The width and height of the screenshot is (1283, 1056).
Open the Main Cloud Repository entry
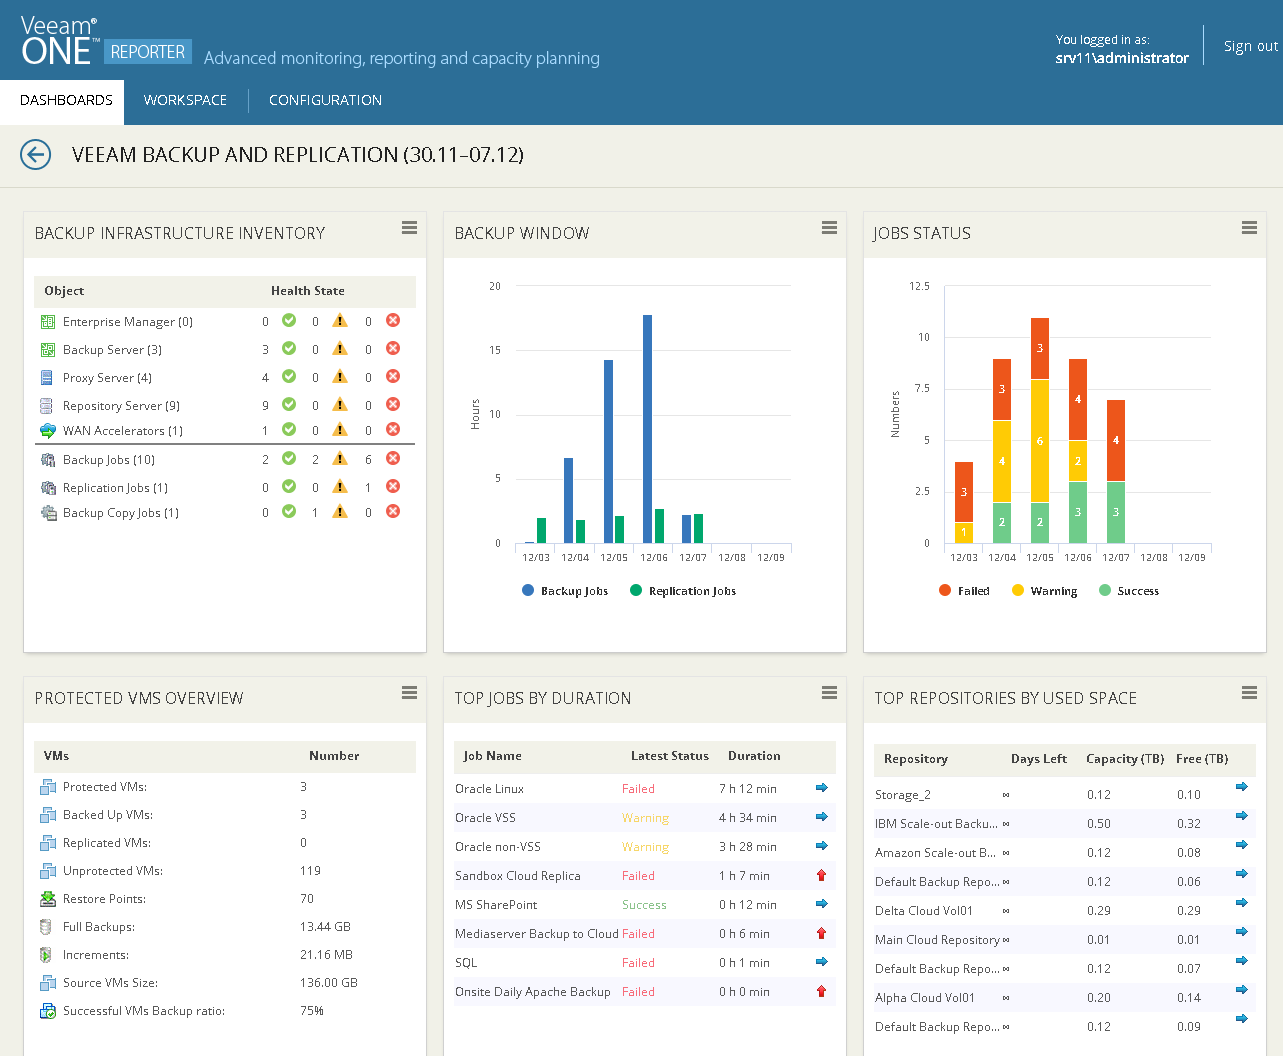click(x=937, y=940)
